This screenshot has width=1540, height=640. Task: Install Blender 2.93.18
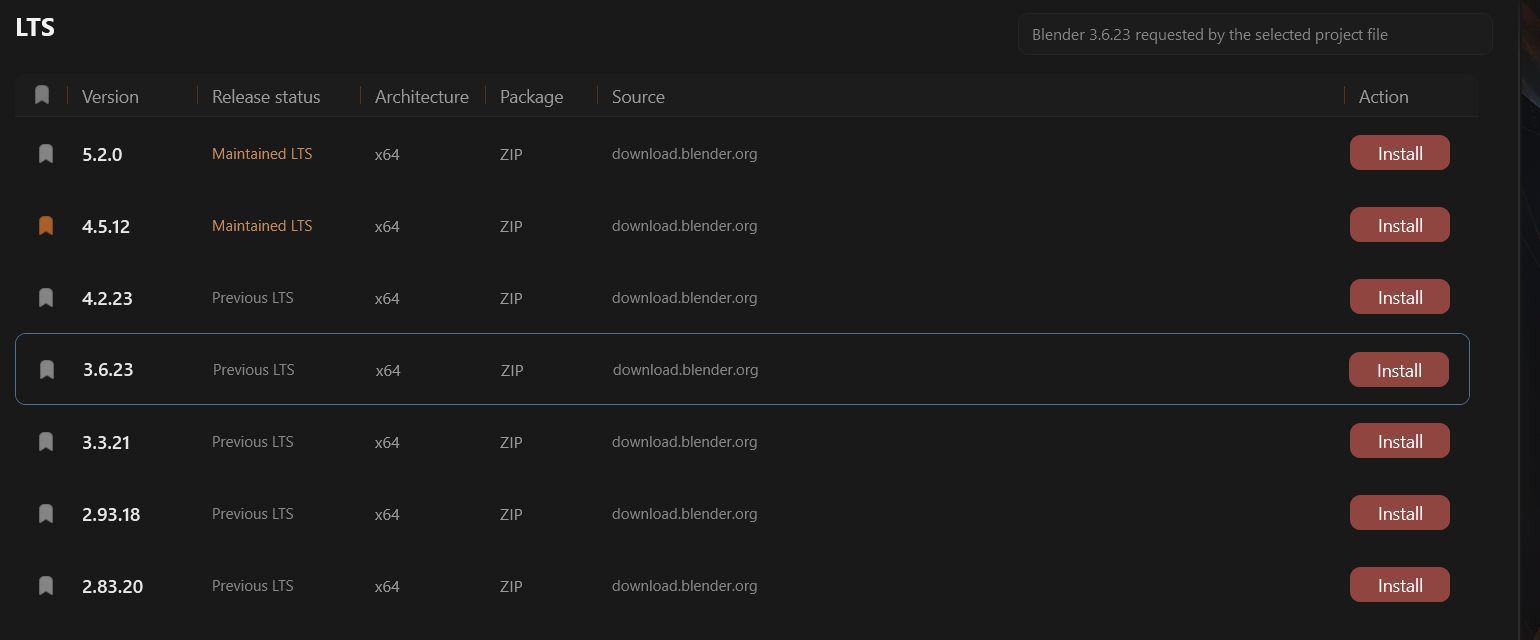click(1400, 513)
